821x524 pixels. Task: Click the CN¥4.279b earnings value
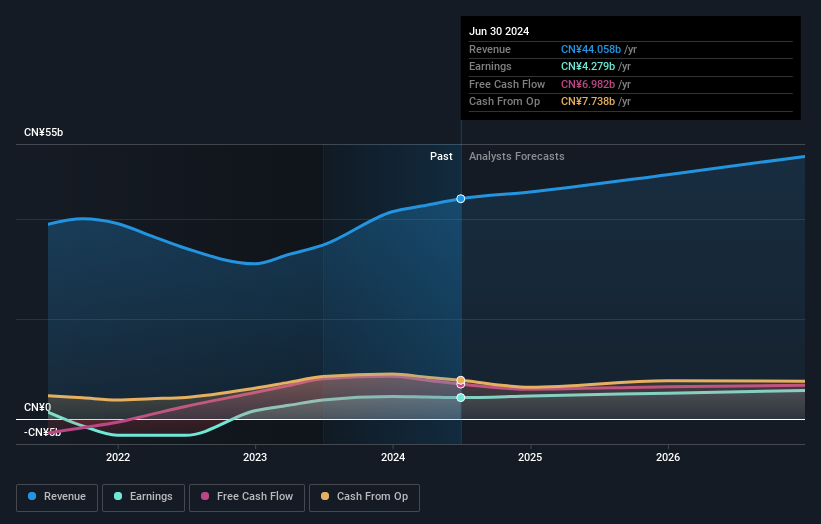point(588,66)
